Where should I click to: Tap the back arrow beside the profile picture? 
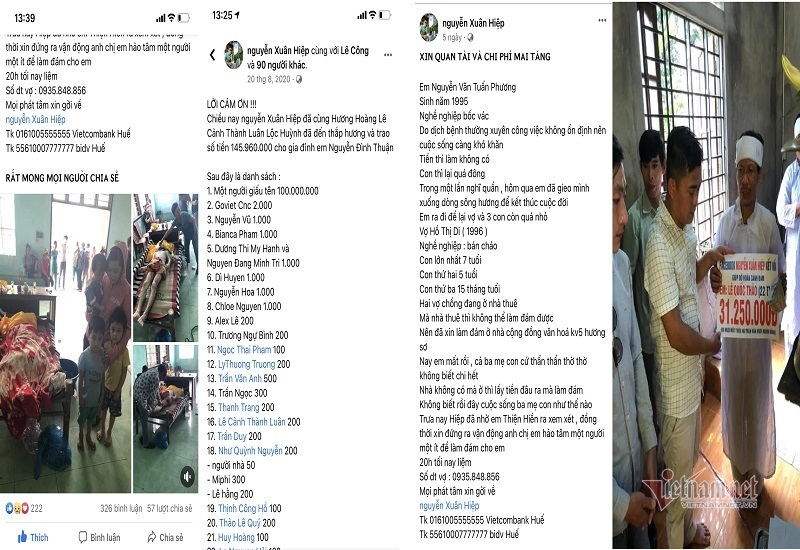tap(212, 55)
